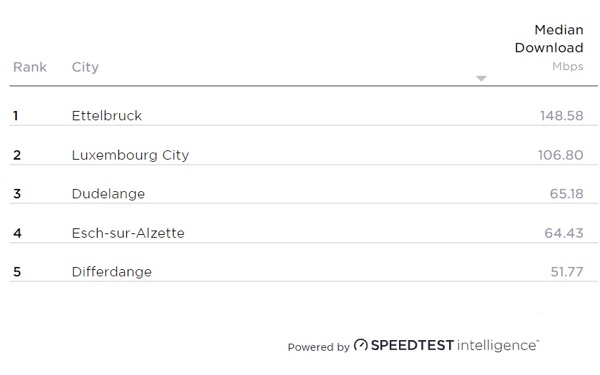
Task: Click the Mbps unit label
Action: [567, 67]
